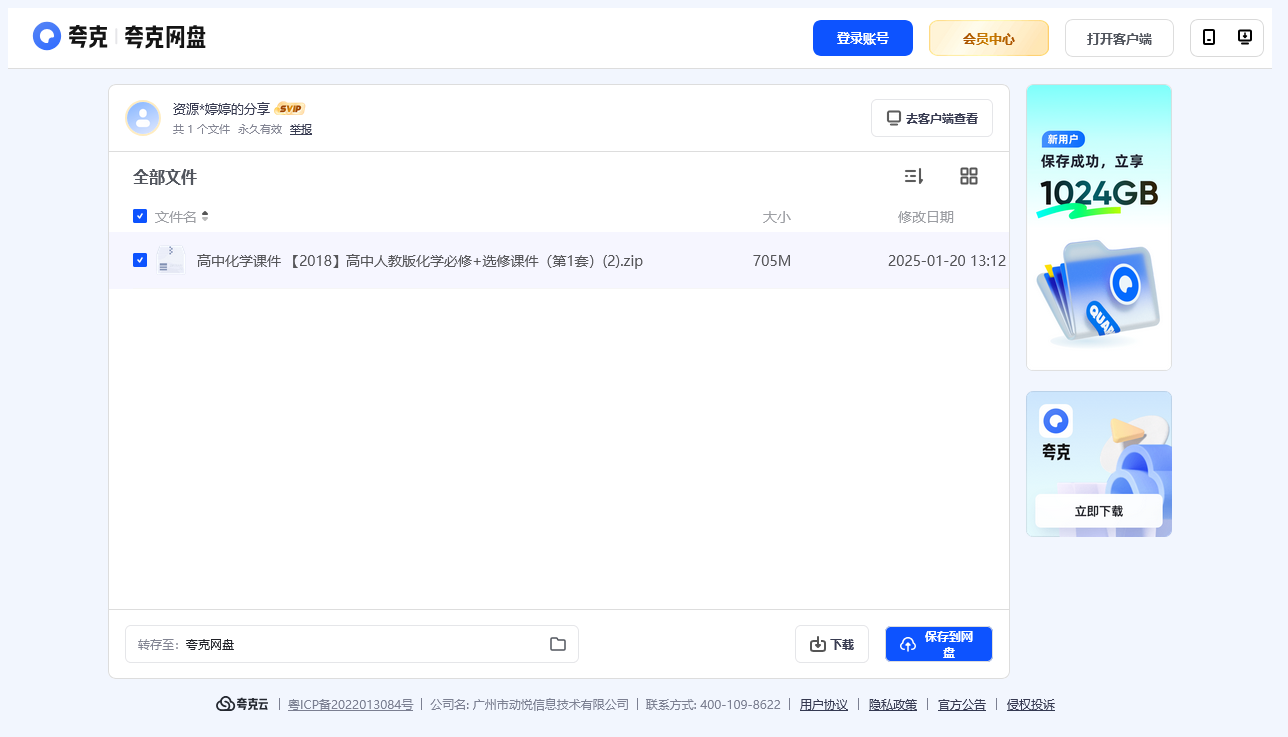
Task: Open the 官方公告 link
Action: pos(962,704)
